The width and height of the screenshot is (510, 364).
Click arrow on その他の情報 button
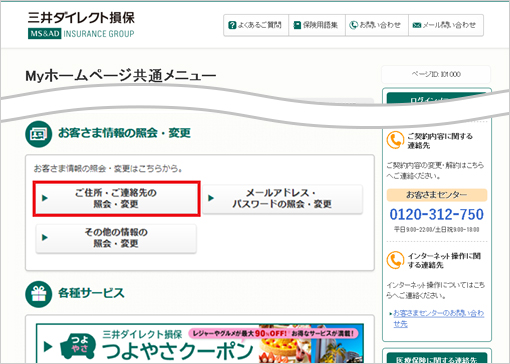click(x=45, y=238)
